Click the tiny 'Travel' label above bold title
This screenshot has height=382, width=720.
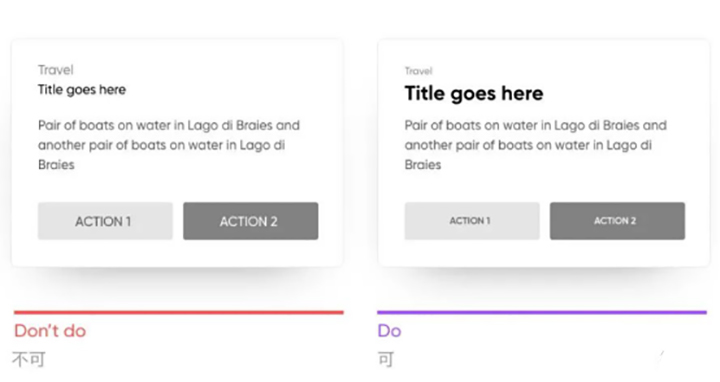pos(418,71)
